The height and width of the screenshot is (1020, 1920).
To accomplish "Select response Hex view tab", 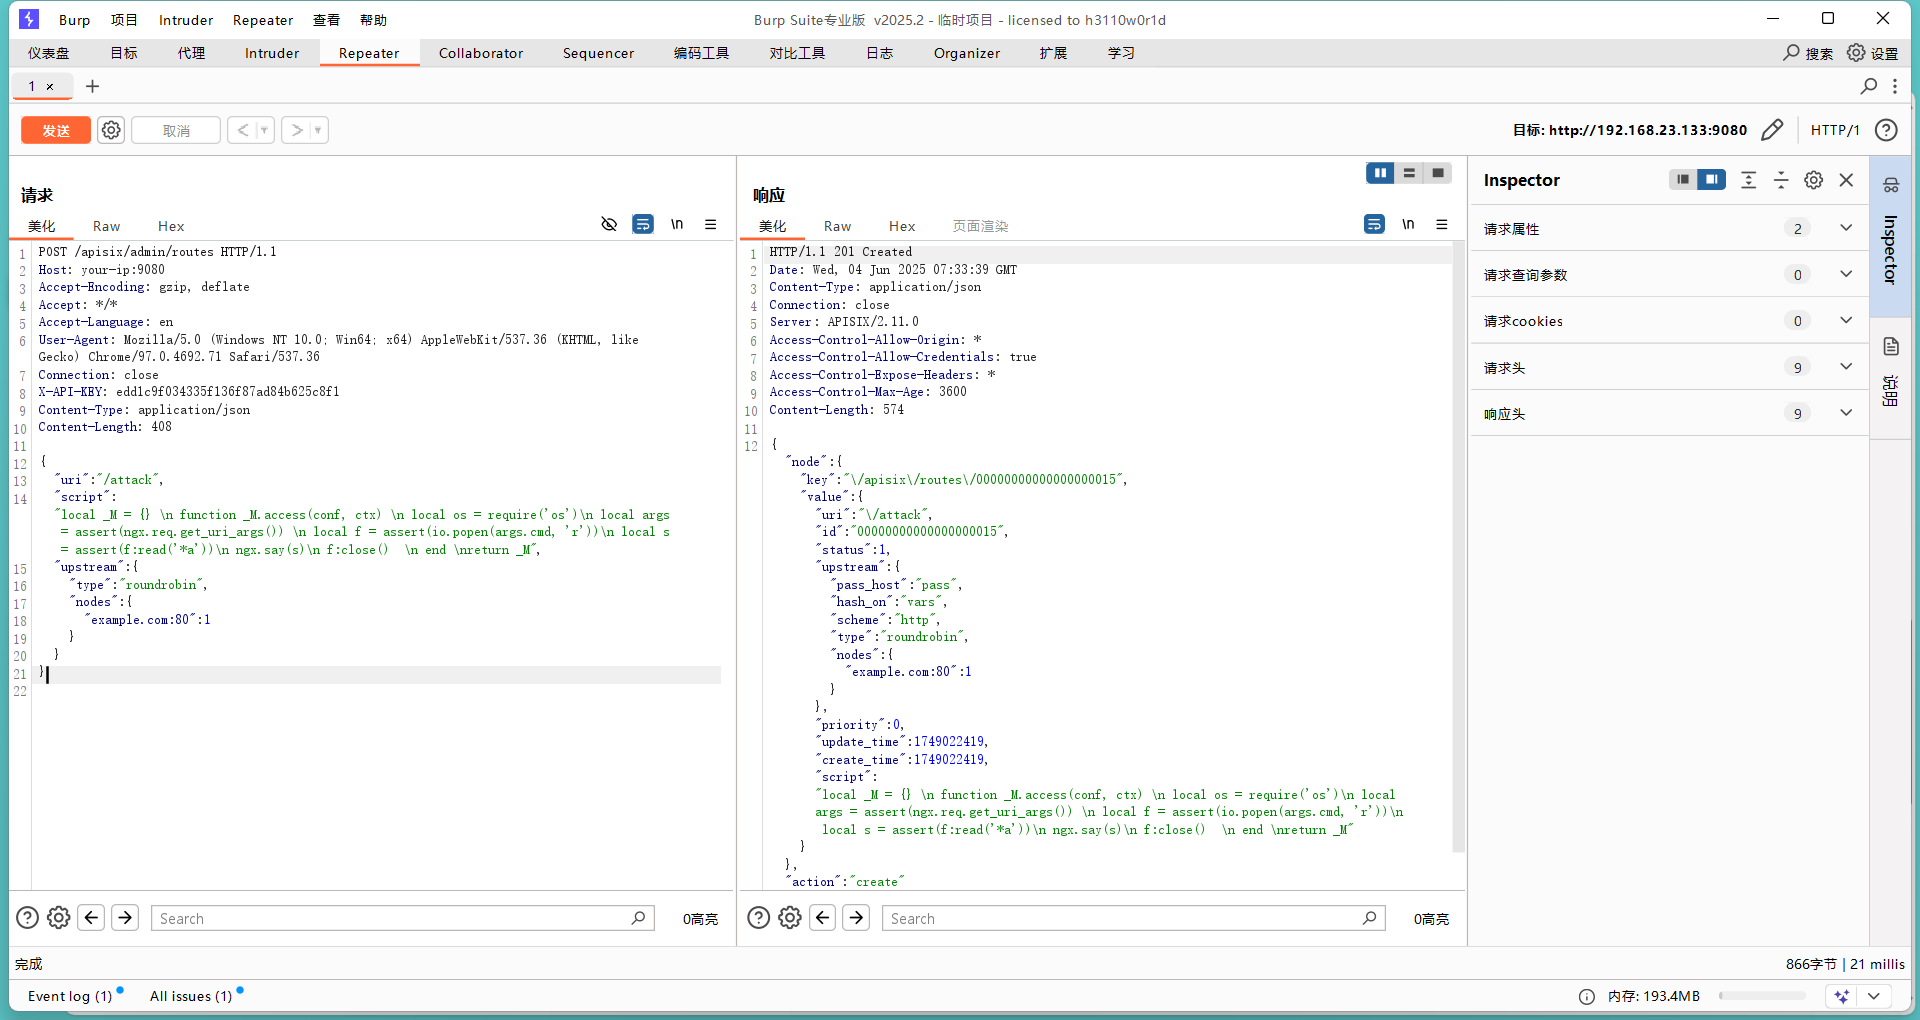I will click(x=902, y=226).
